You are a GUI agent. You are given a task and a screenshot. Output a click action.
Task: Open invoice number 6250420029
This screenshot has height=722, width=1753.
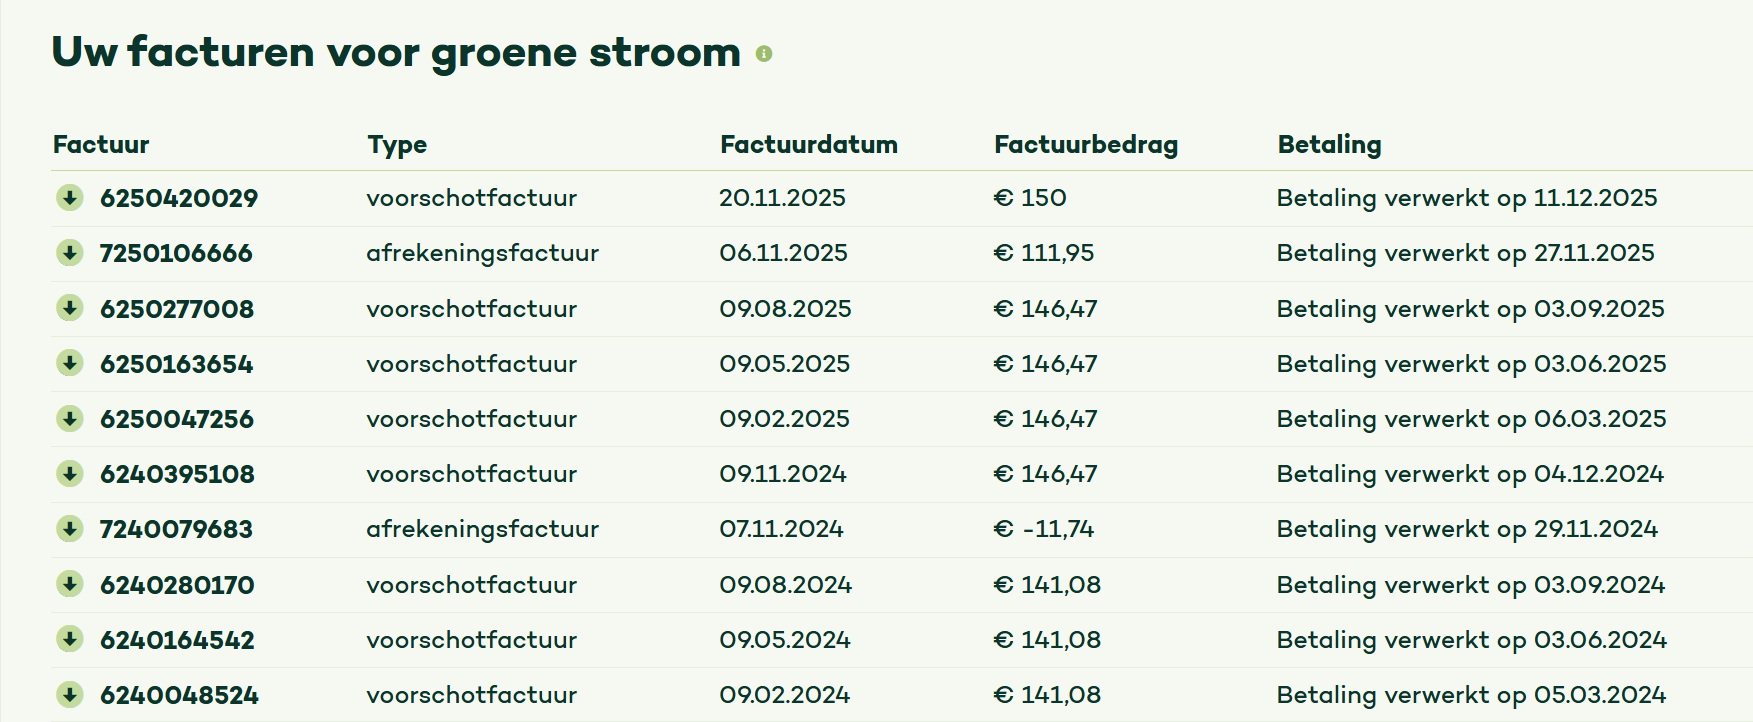tap(179, 198)
